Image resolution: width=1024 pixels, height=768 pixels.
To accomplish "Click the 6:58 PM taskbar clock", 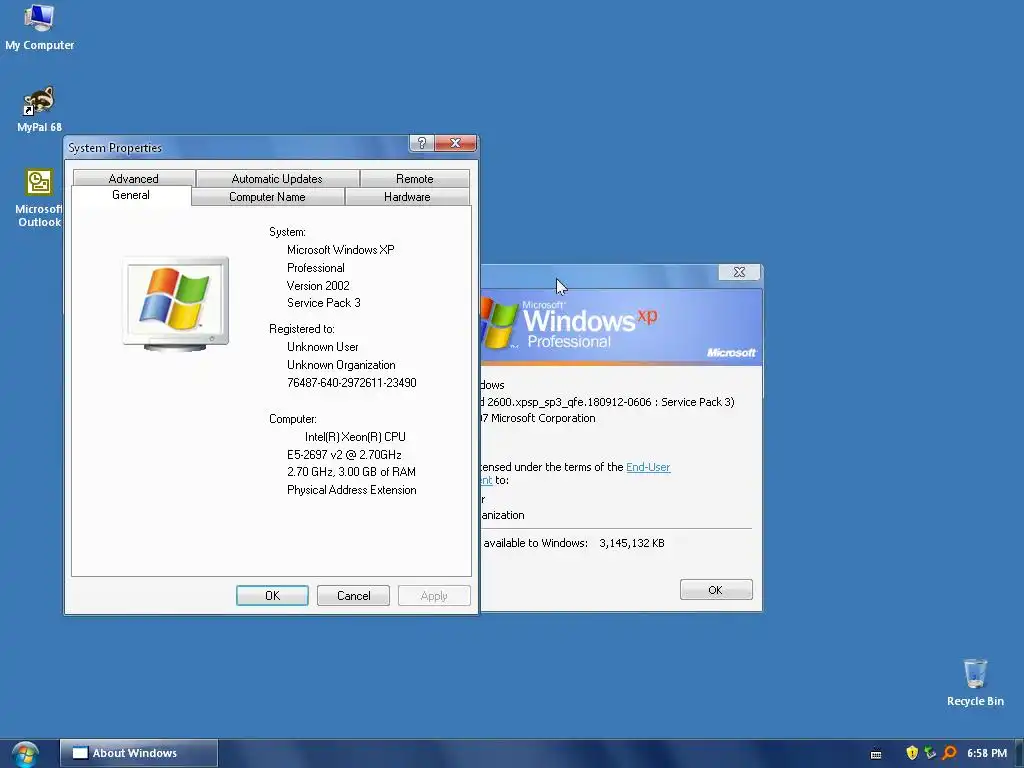I will 987,753.
